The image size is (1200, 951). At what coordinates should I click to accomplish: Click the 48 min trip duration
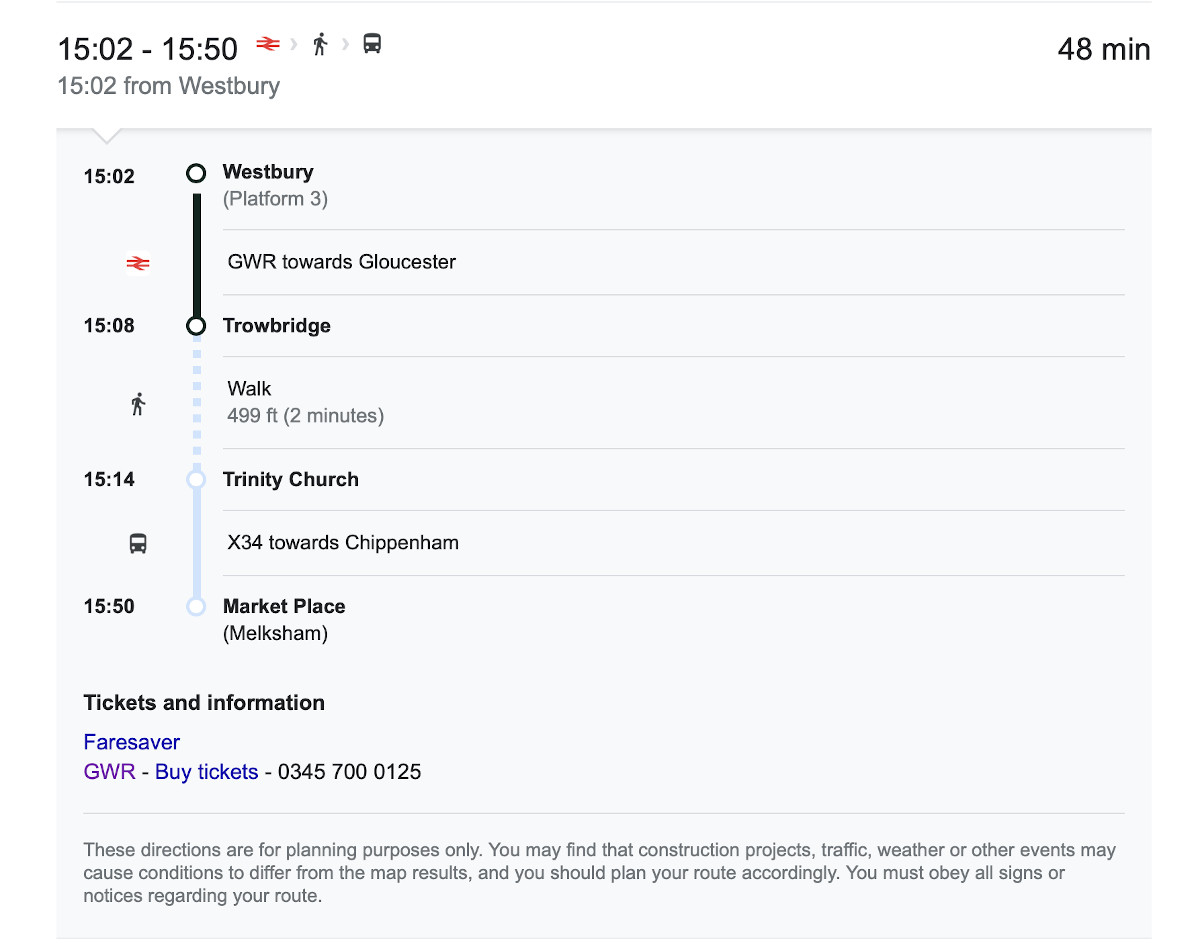point(1104,50)
